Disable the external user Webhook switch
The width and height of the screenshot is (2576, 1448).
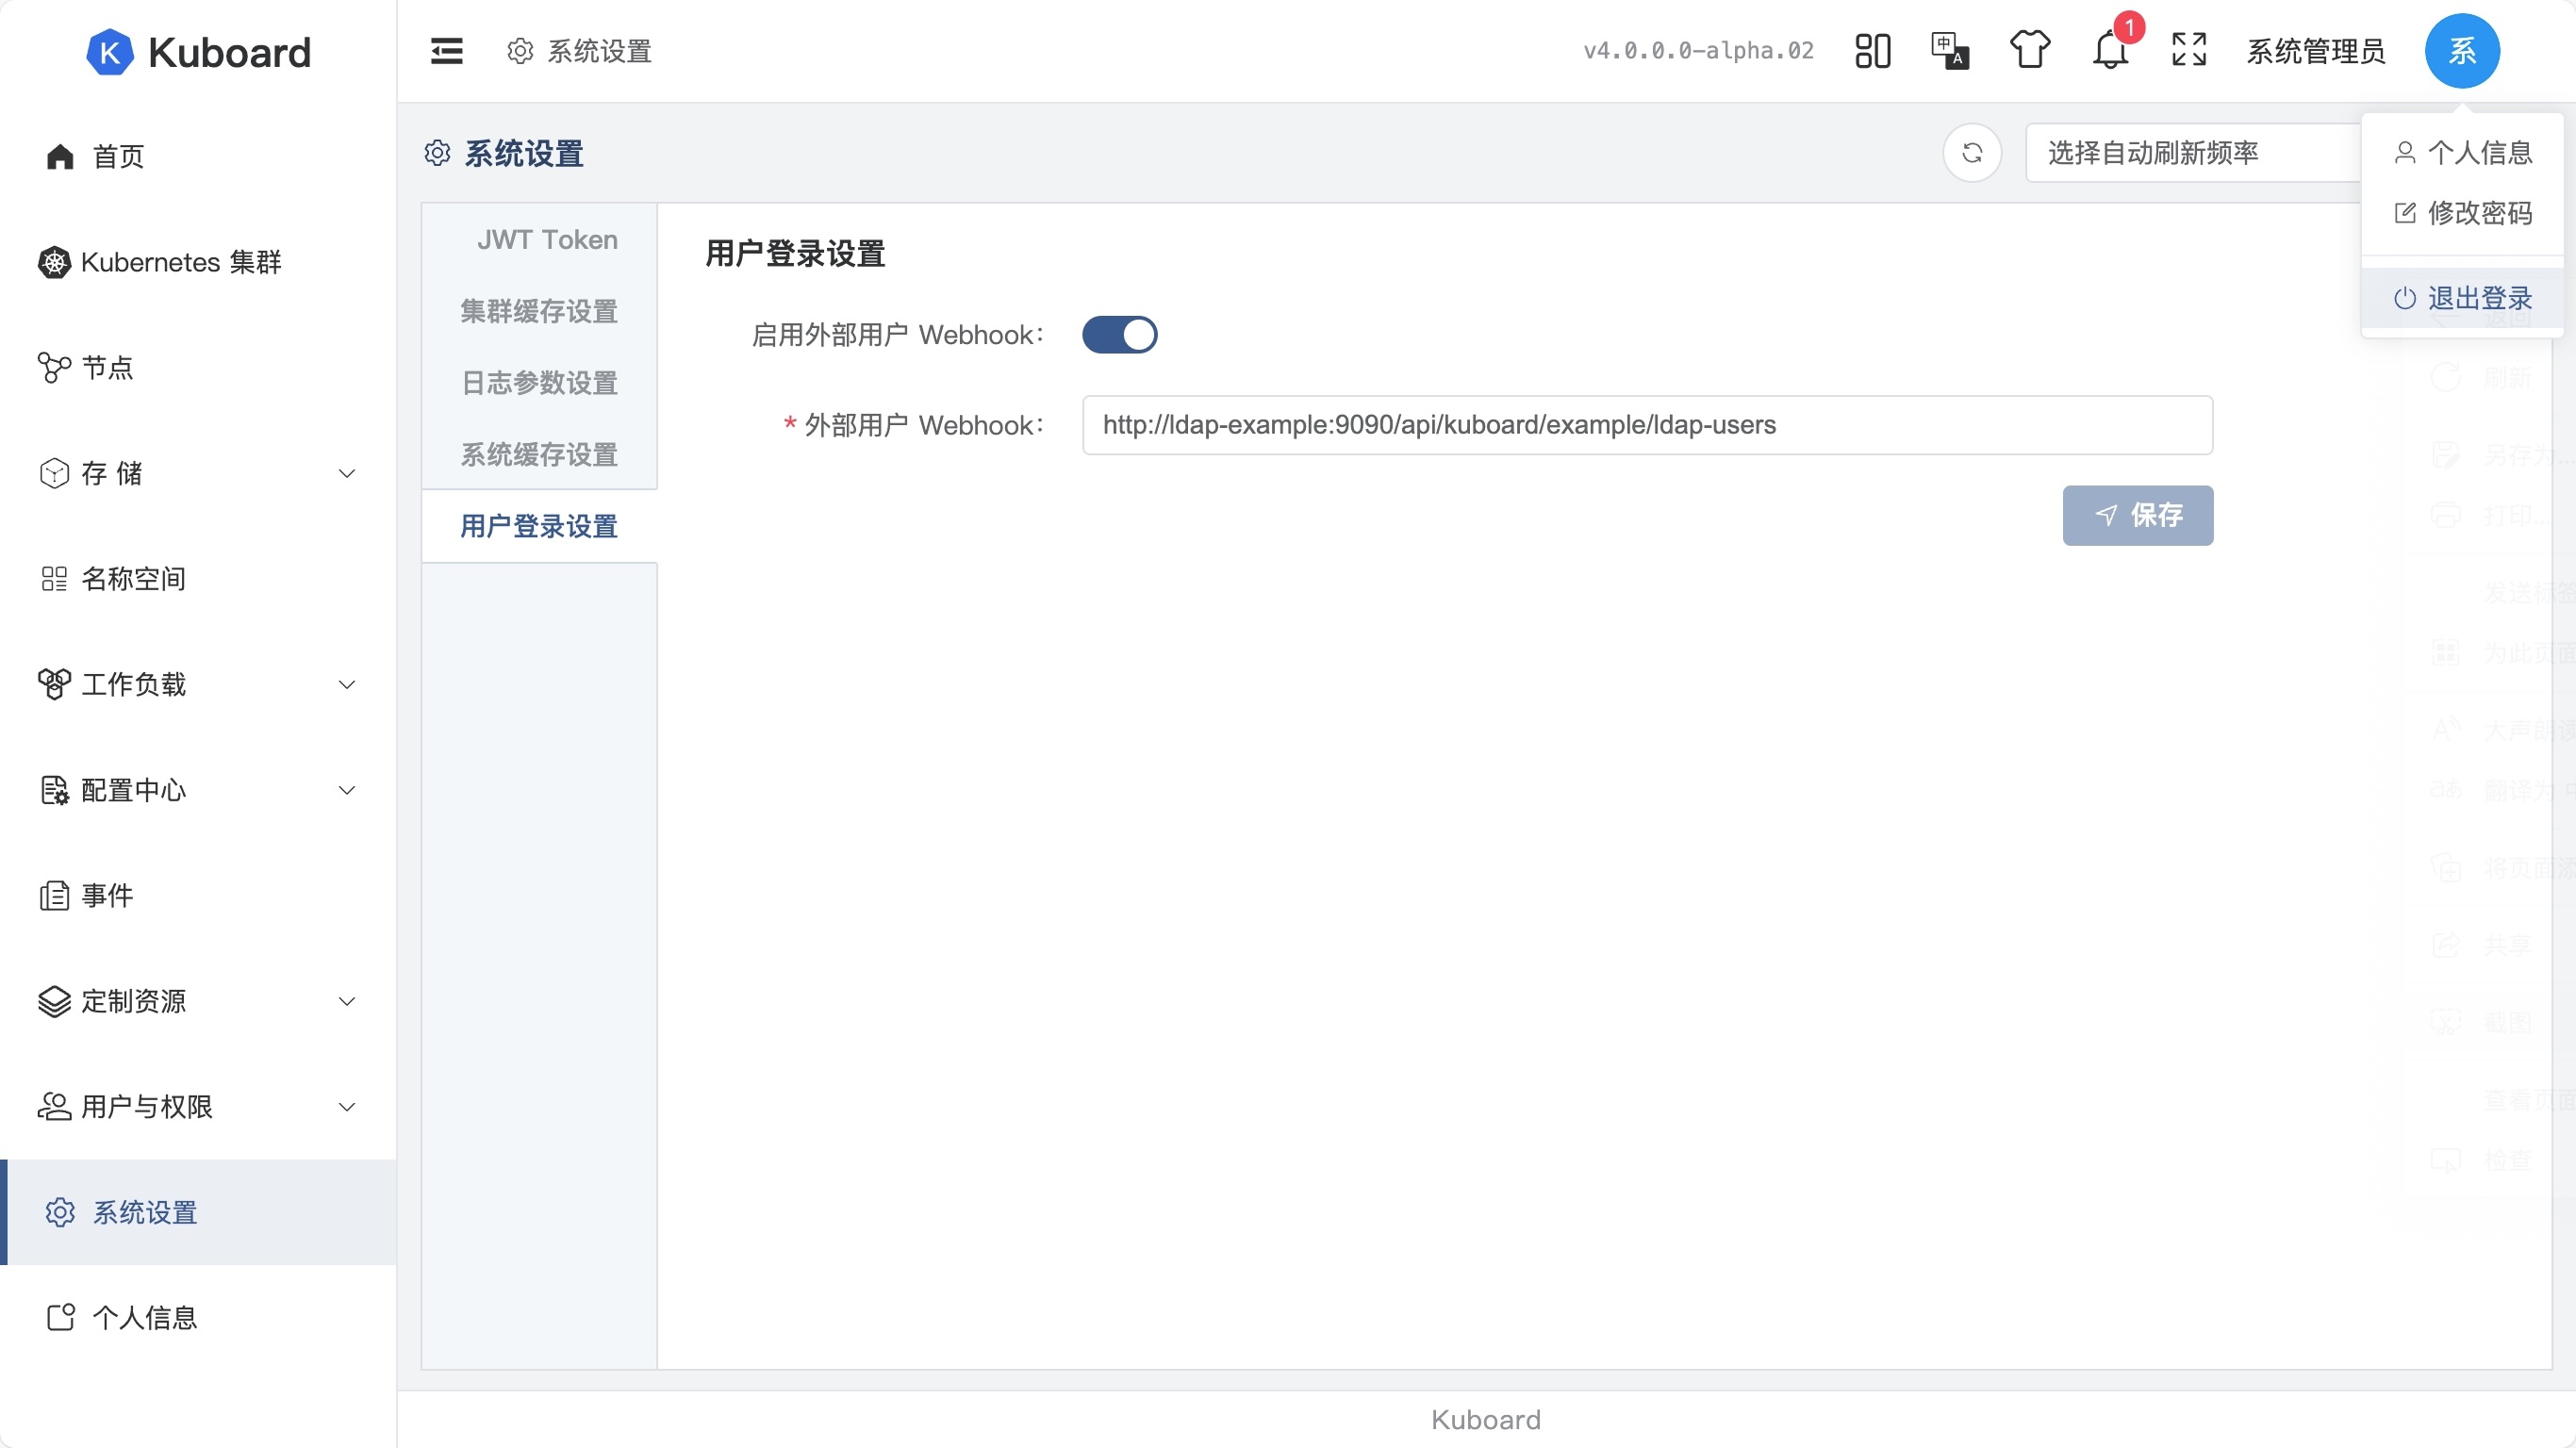[x=1119, y=335]
